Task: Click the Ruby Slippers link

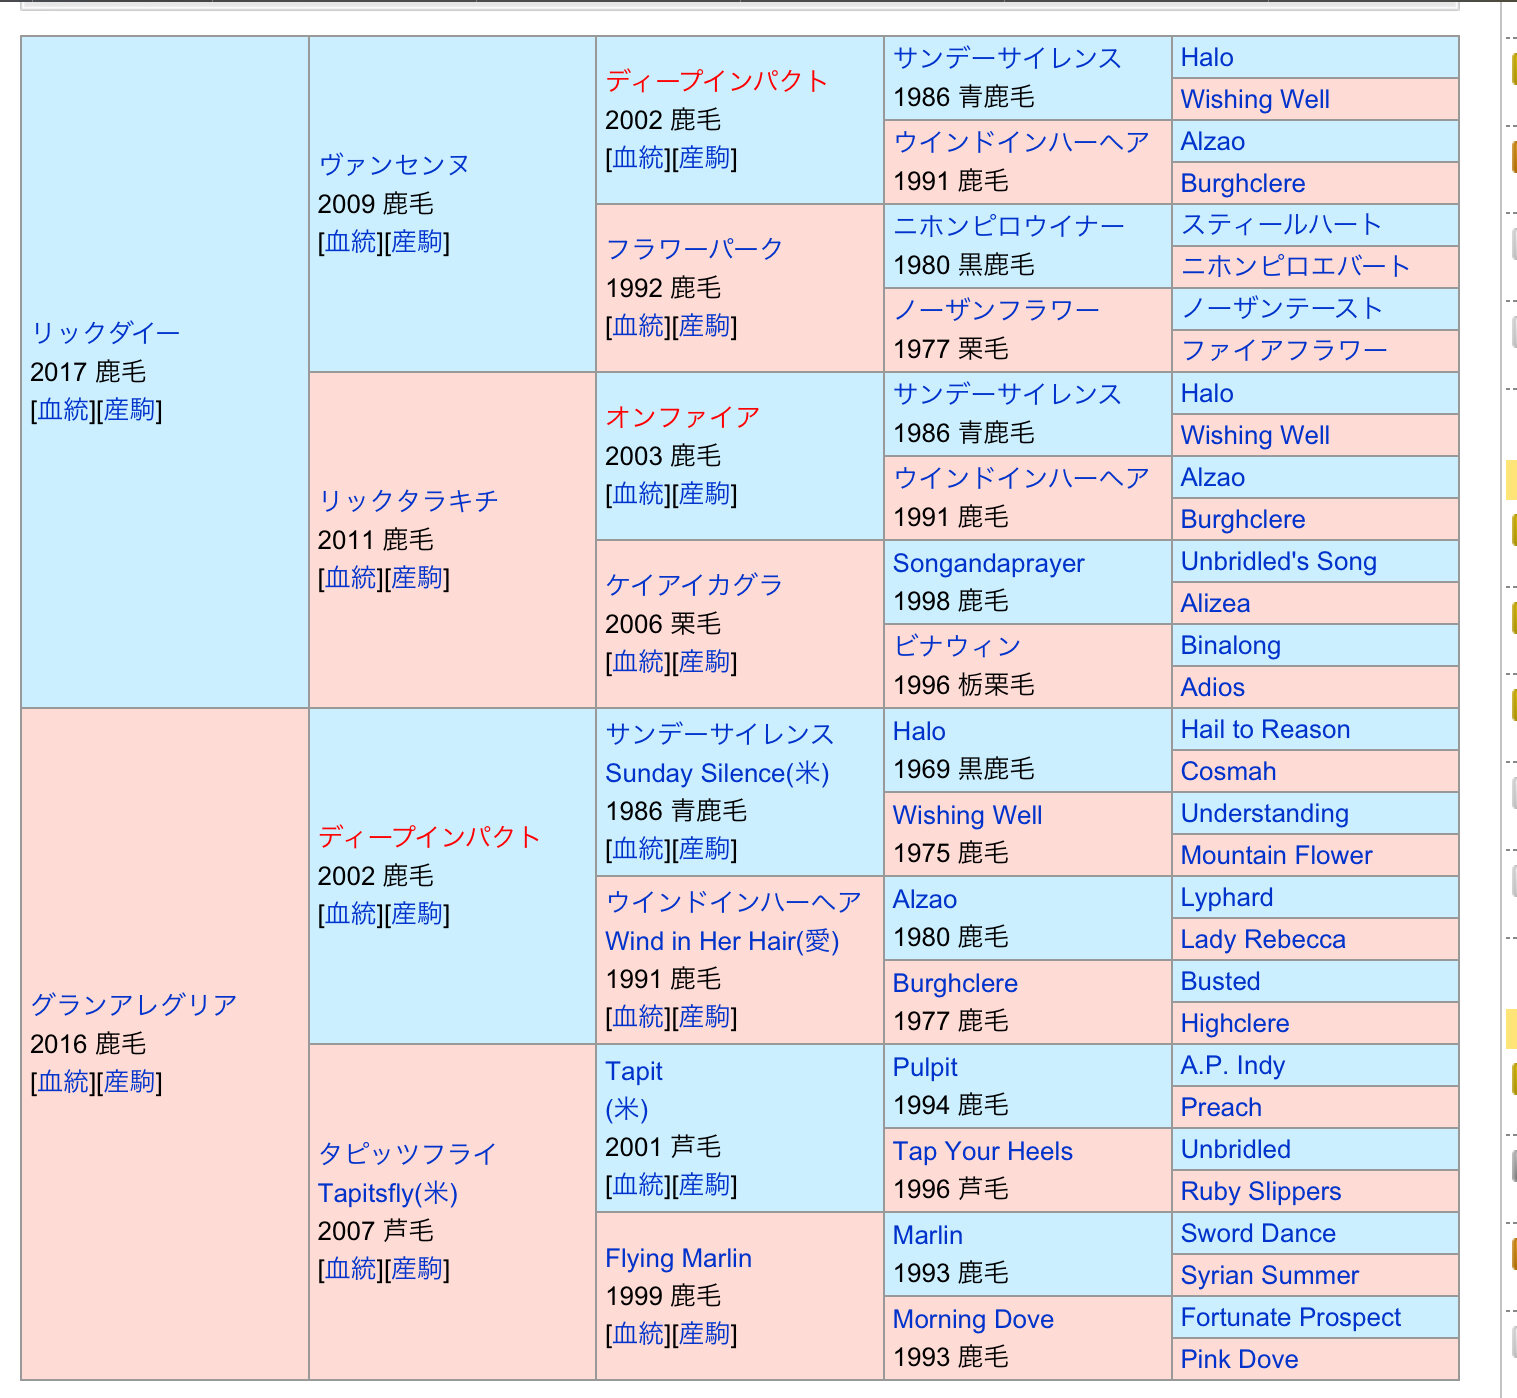Action: 1260,1191
